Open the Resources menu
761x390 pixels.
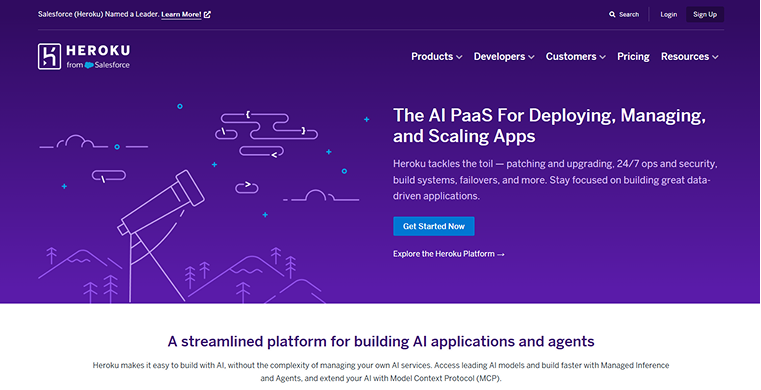point(690,57)
